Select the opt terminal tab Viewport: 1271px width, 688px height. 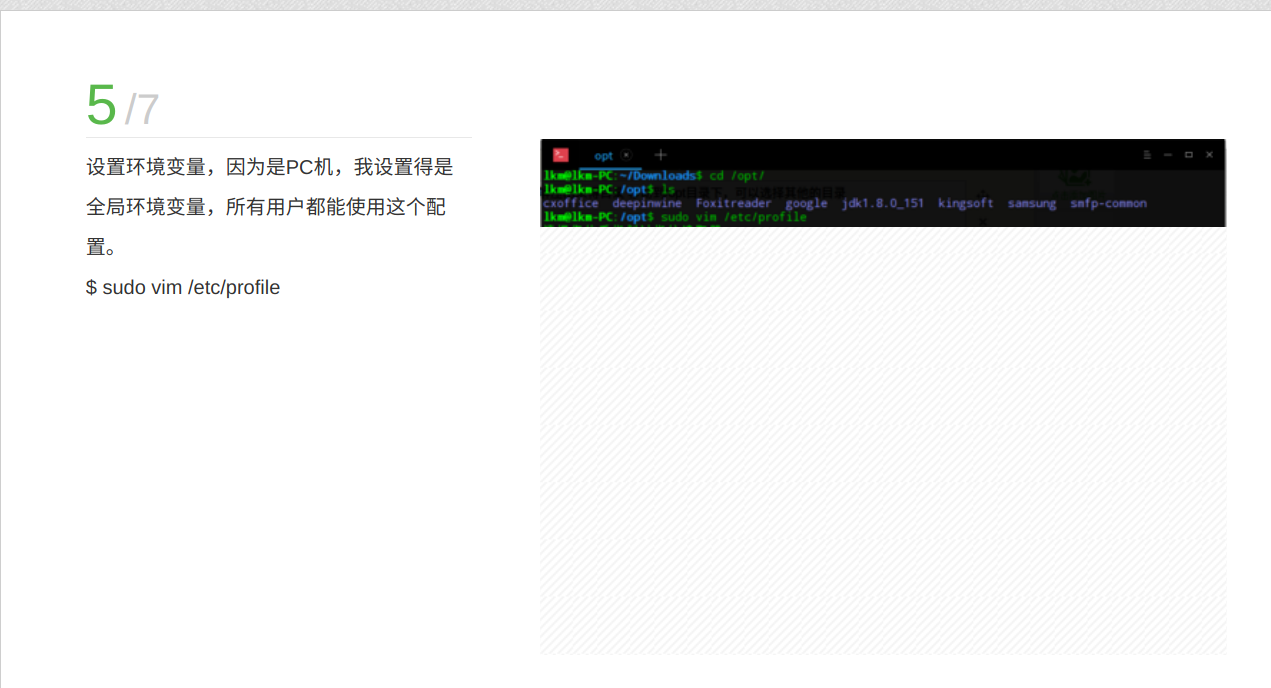pyautogui.click(x=603, y=155)
